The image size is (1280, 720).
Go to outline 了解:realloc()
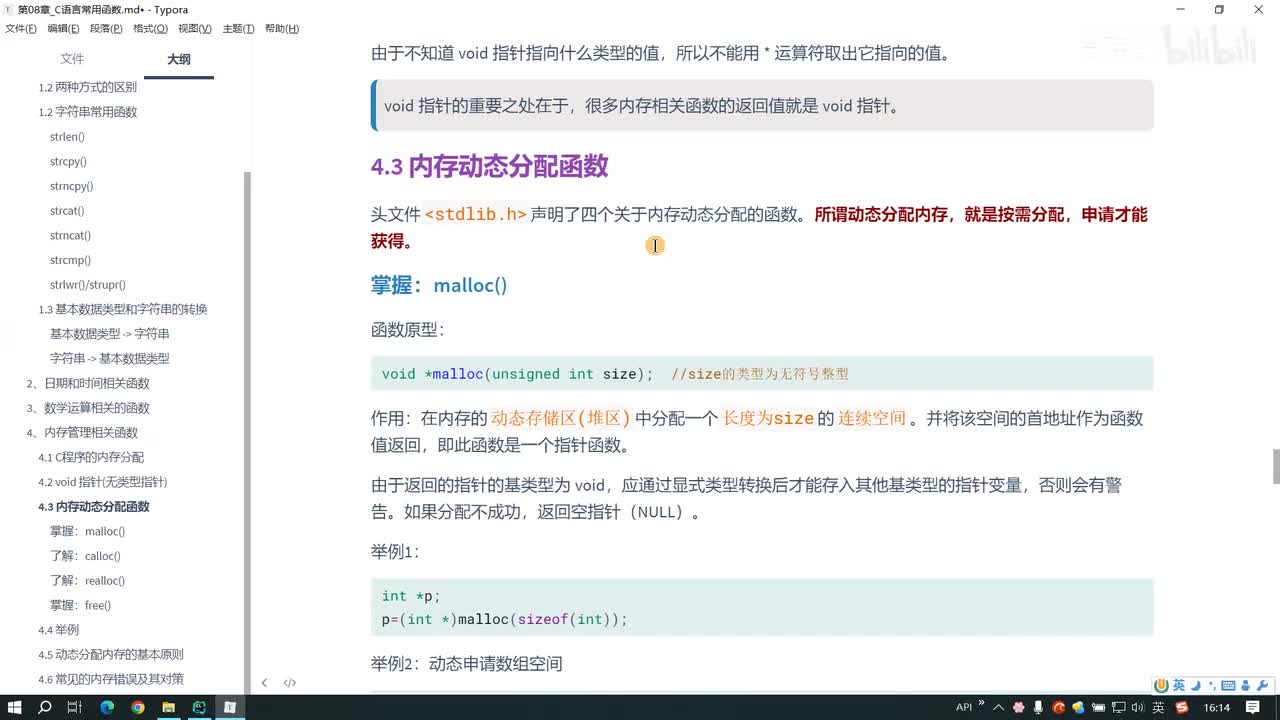(x=87, y=581)
